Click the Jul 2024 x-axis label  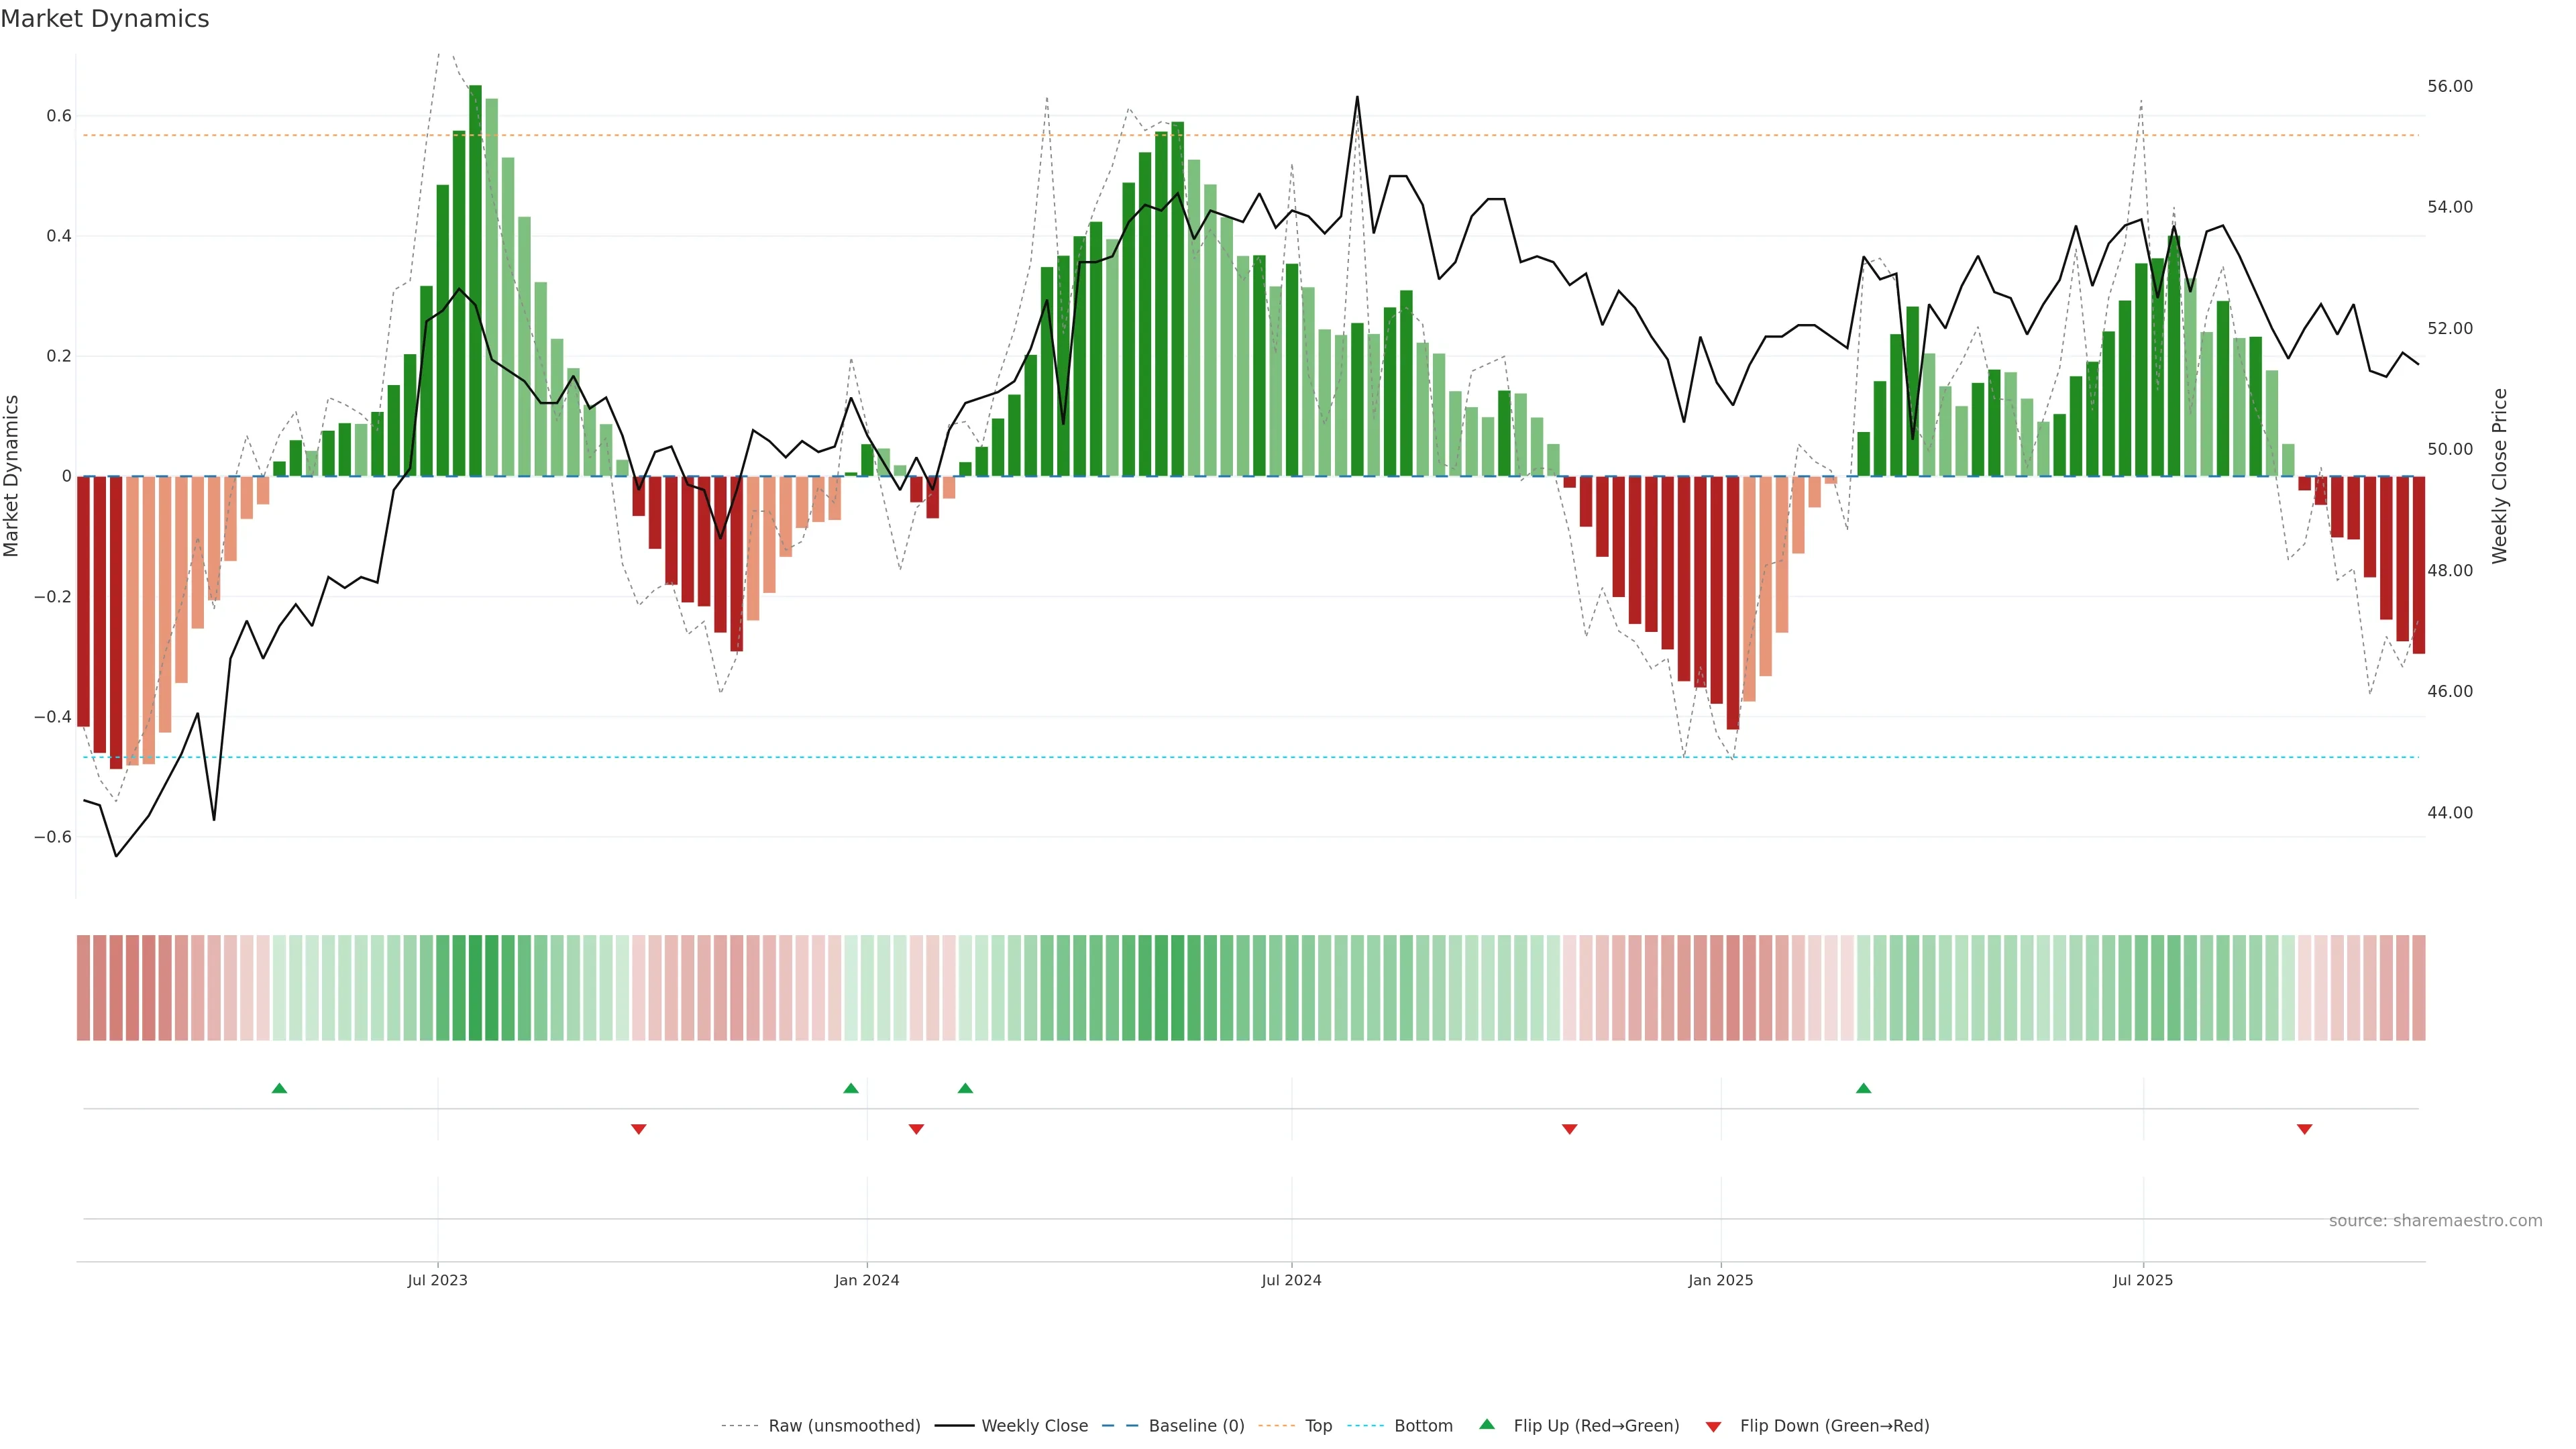1291,1280
